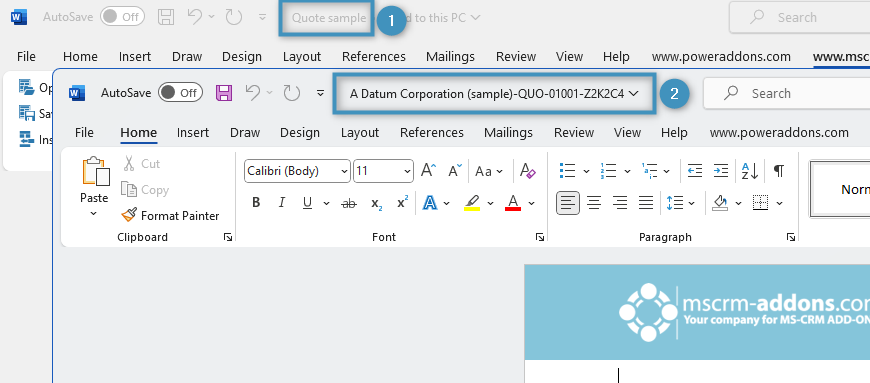Open the Home tab in the back window
Screen dimensions: 870x383
click(x=80, y=57)
